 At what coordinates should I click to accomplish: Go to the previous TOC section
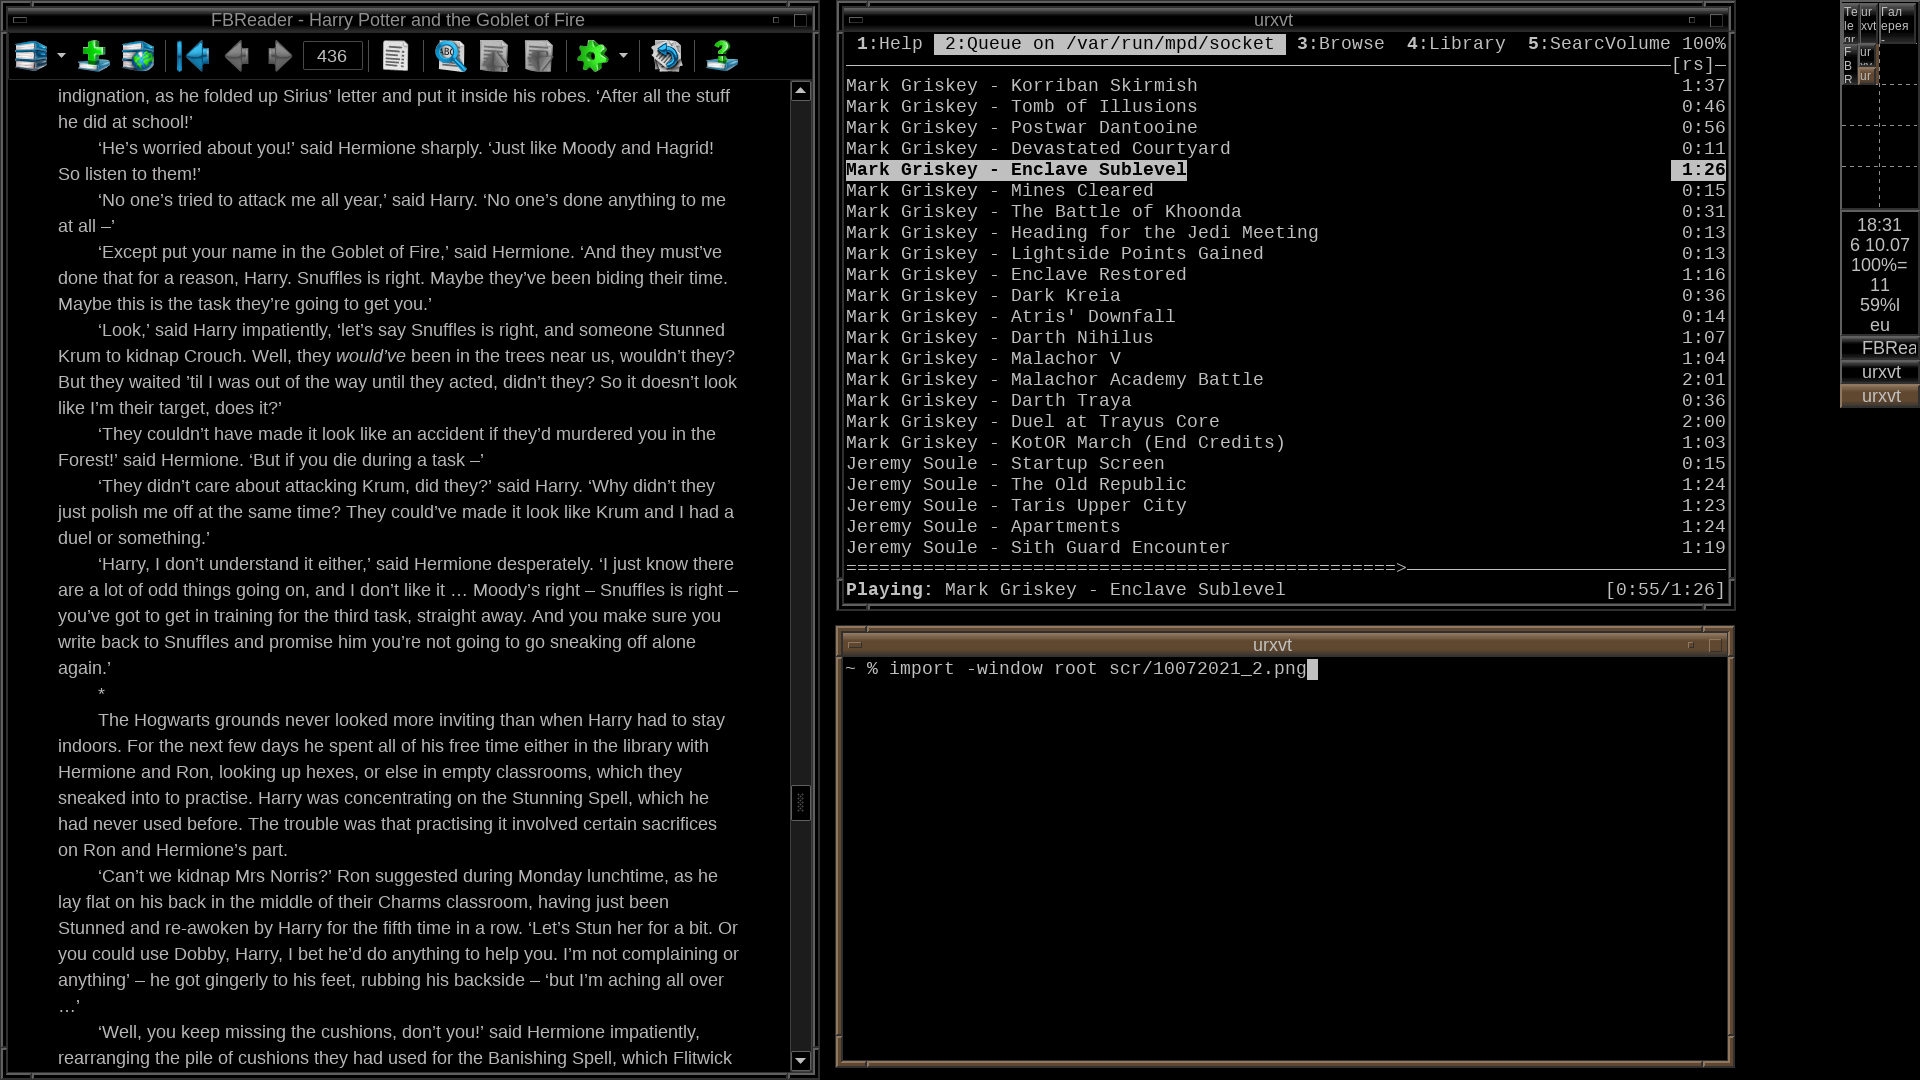(193, 56)
